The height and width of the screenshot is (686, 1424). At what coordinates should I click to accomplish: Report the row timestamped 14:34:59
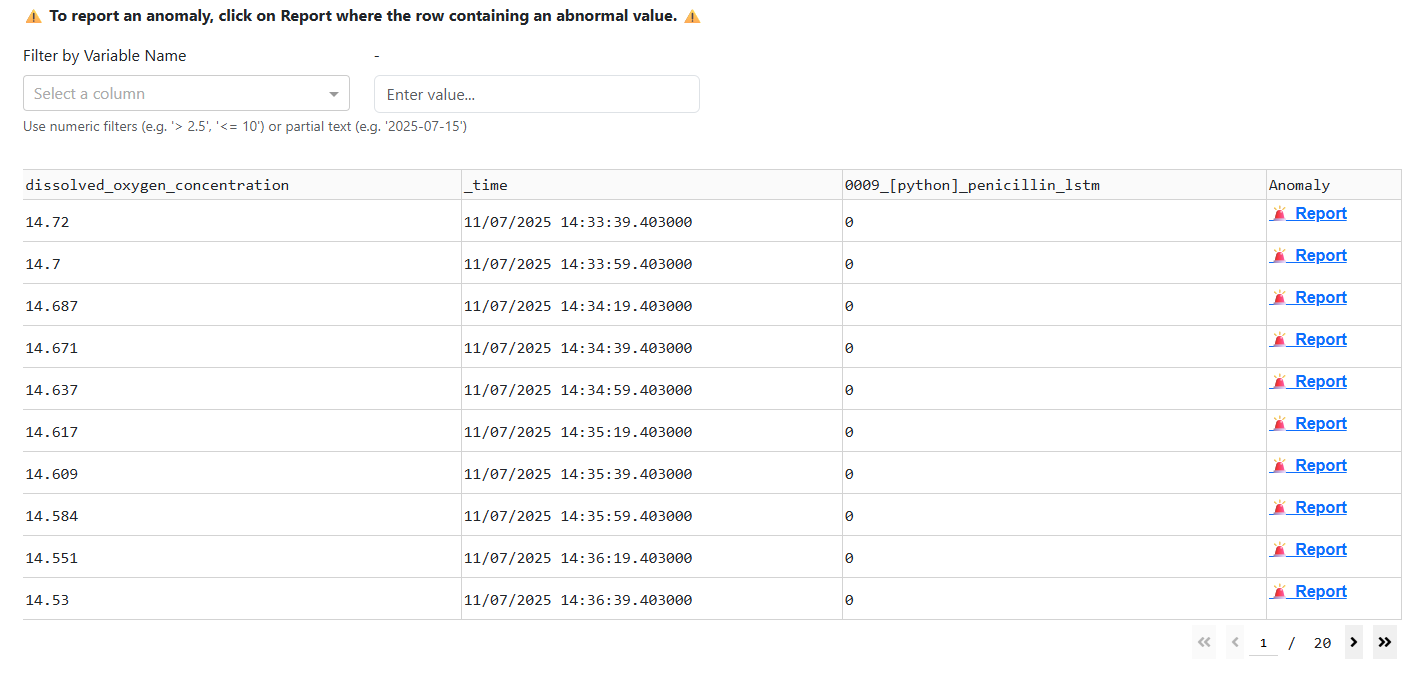click(x=1320, y=381)
